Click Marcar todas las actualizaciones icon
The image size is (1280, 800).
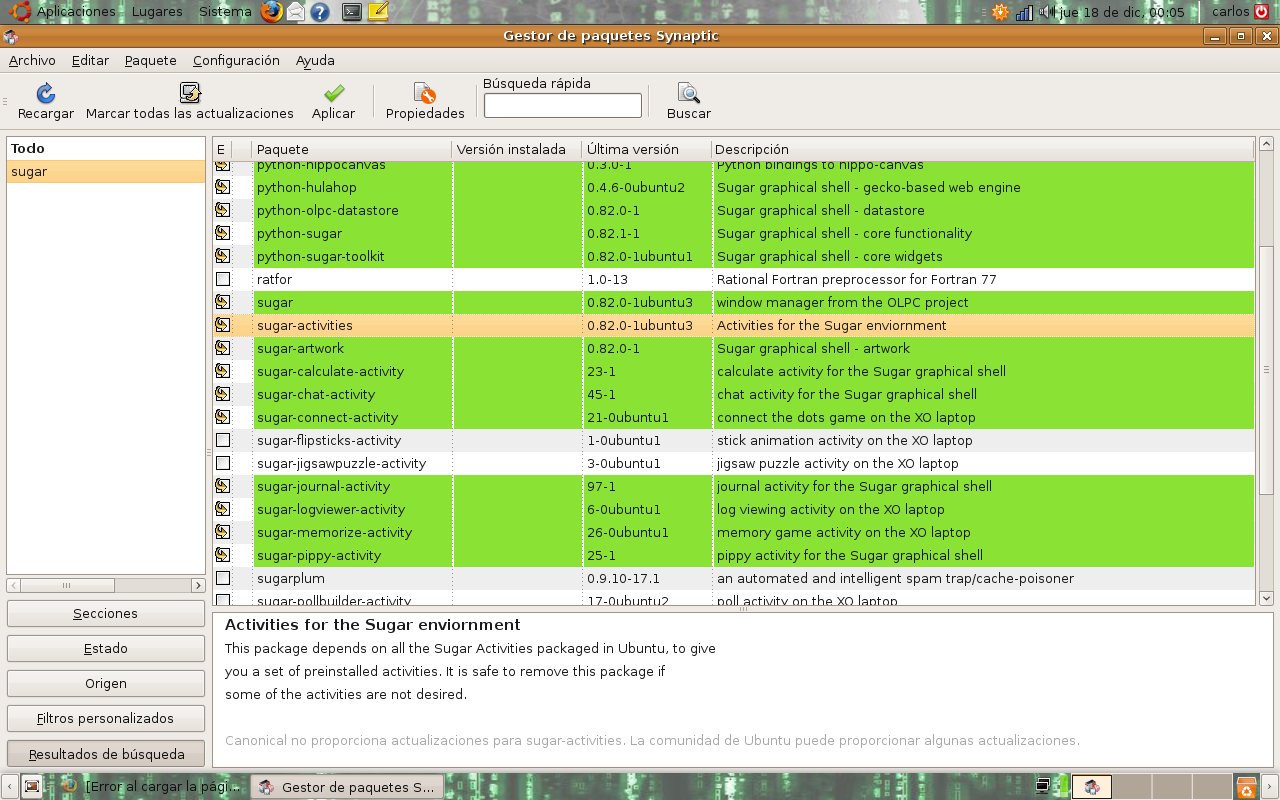tap(190, 93)
